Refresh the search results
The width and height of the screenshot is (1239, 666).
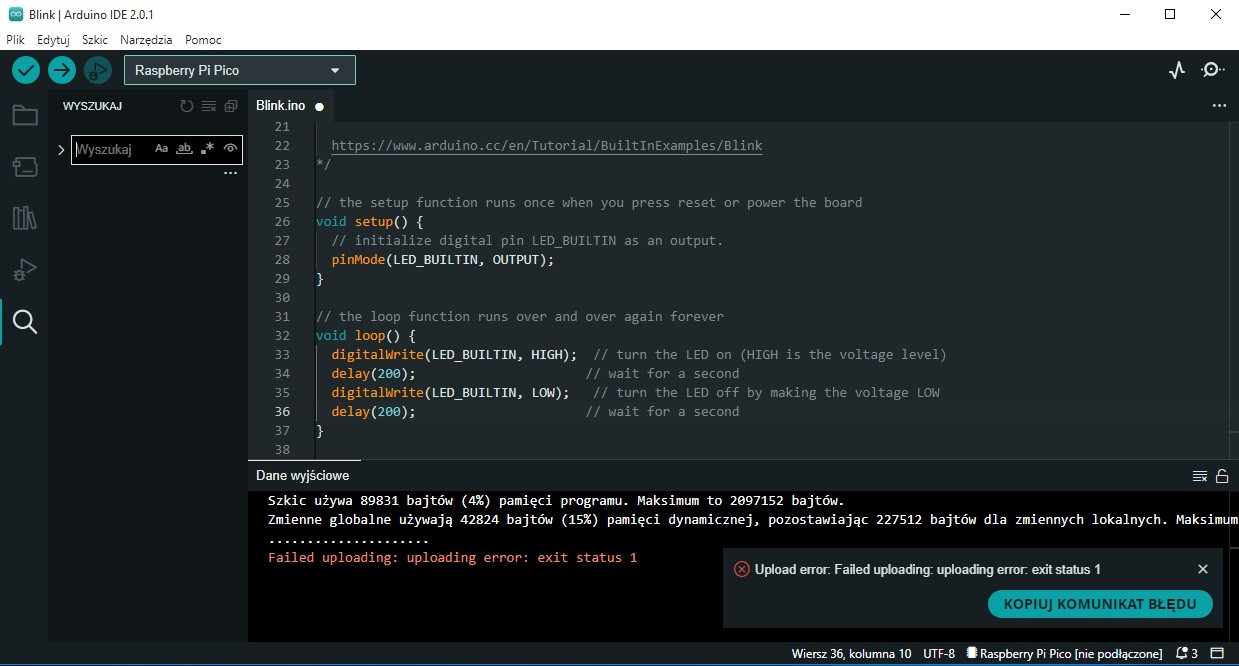point(187,106)
